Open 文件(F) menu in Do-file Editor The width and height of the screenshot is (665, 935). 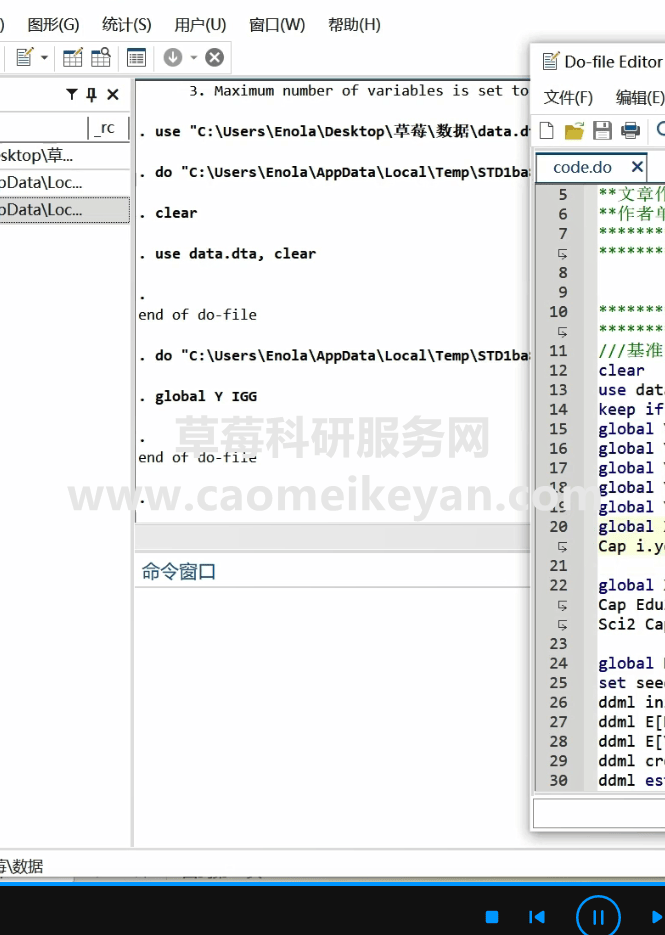568,97
